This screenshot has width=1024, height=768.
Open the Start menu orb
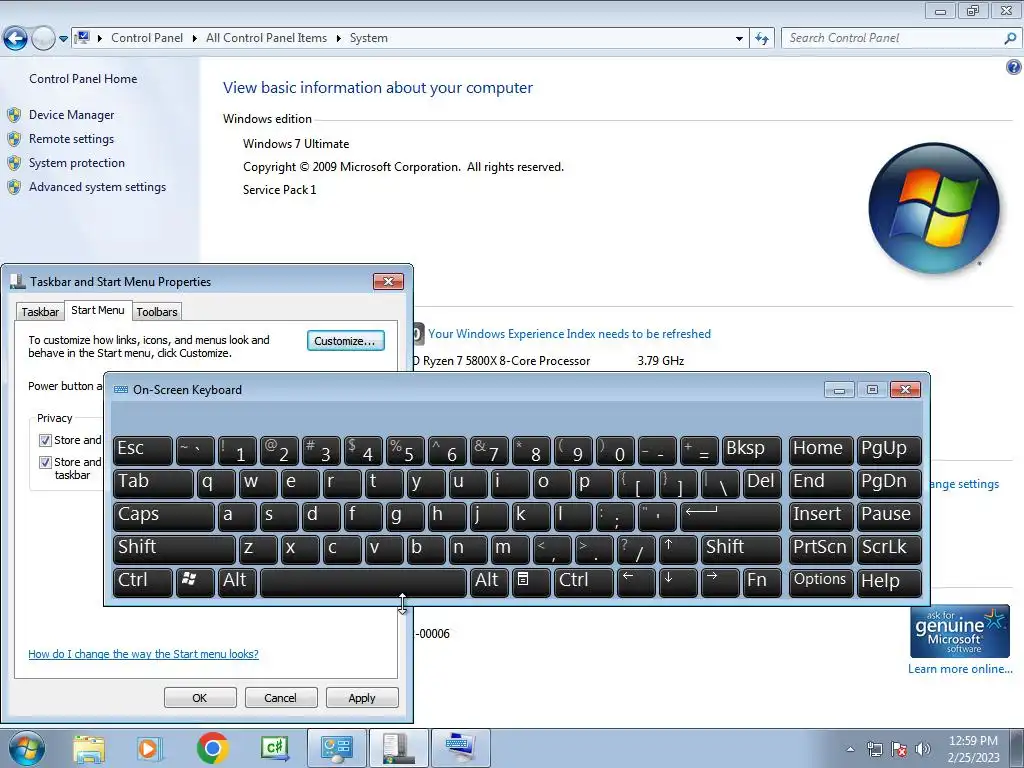point(26,748)
